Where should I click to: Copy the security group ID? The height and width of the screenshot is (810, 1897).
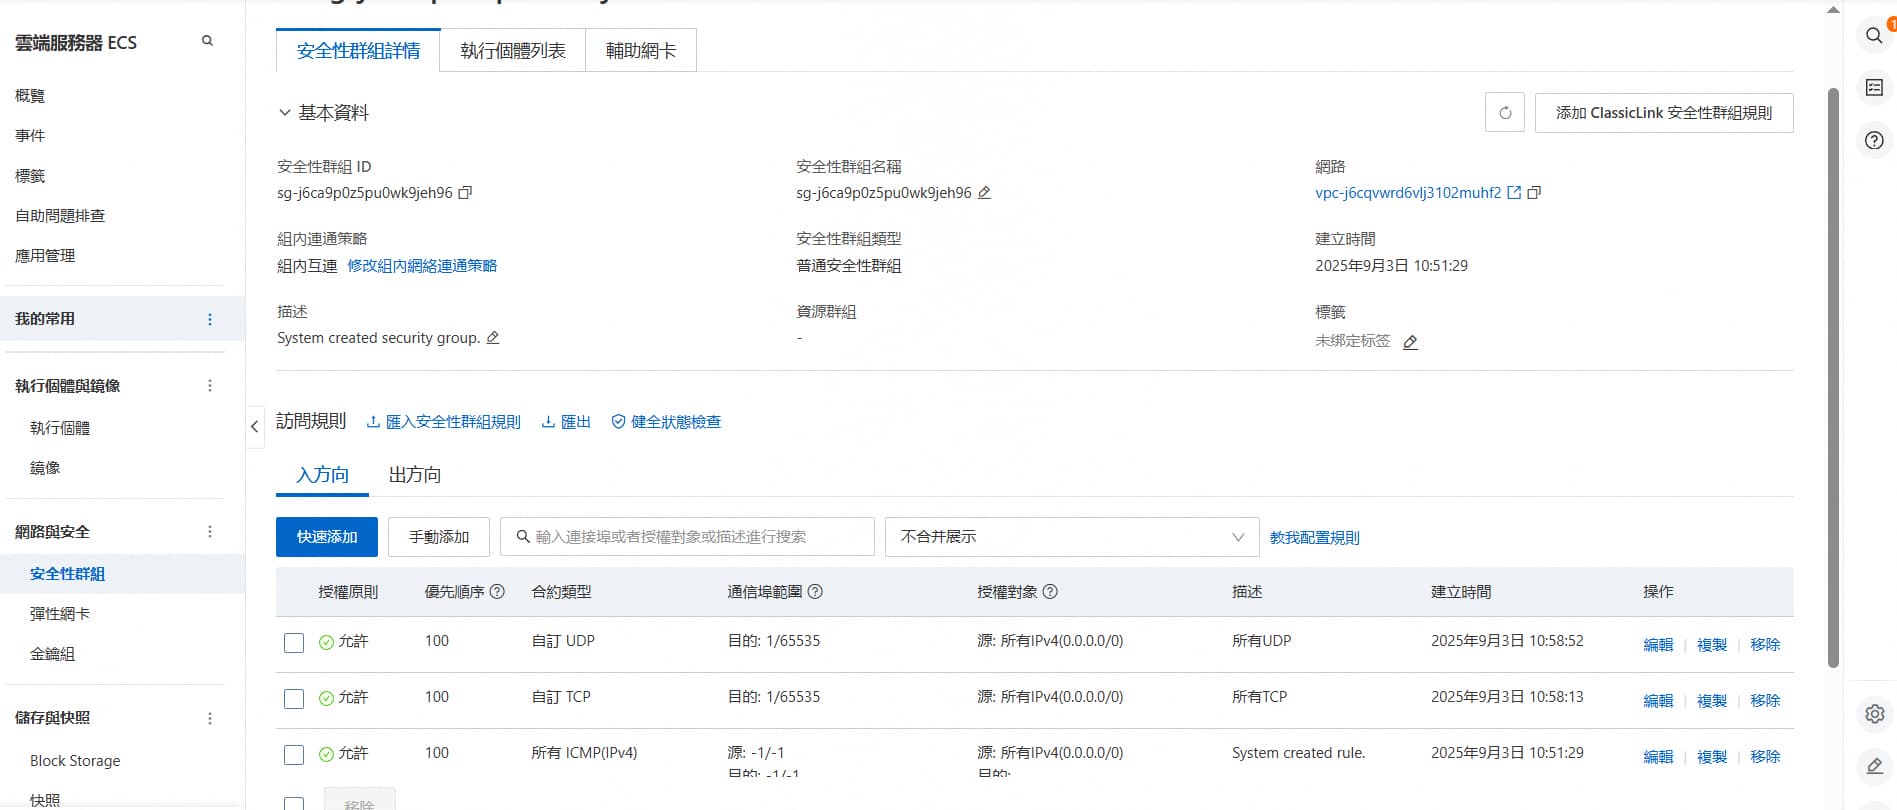click(x=465, y=193)
